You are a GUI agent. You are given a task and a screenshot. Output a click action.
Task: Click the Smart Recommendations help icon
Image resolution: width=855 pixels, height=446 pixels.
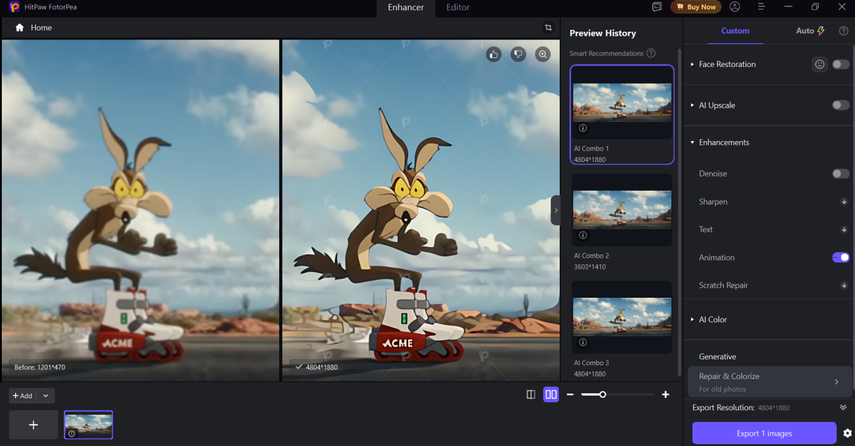tap(651, 53)
